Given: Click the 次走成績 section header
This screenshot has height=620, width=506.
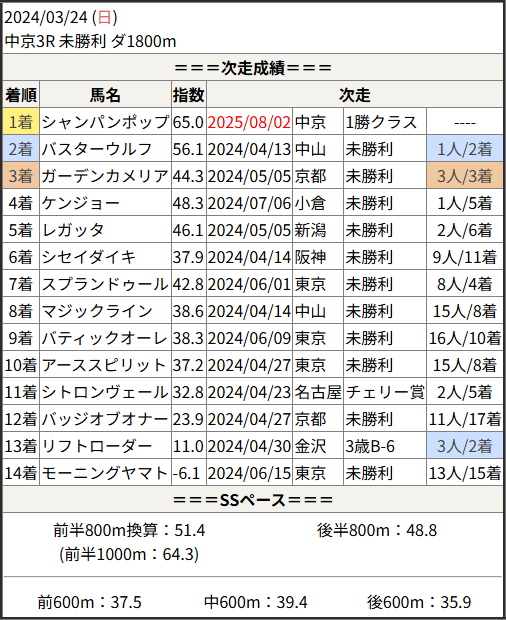Looking at the screenshot, I should (x=253, y=68).
